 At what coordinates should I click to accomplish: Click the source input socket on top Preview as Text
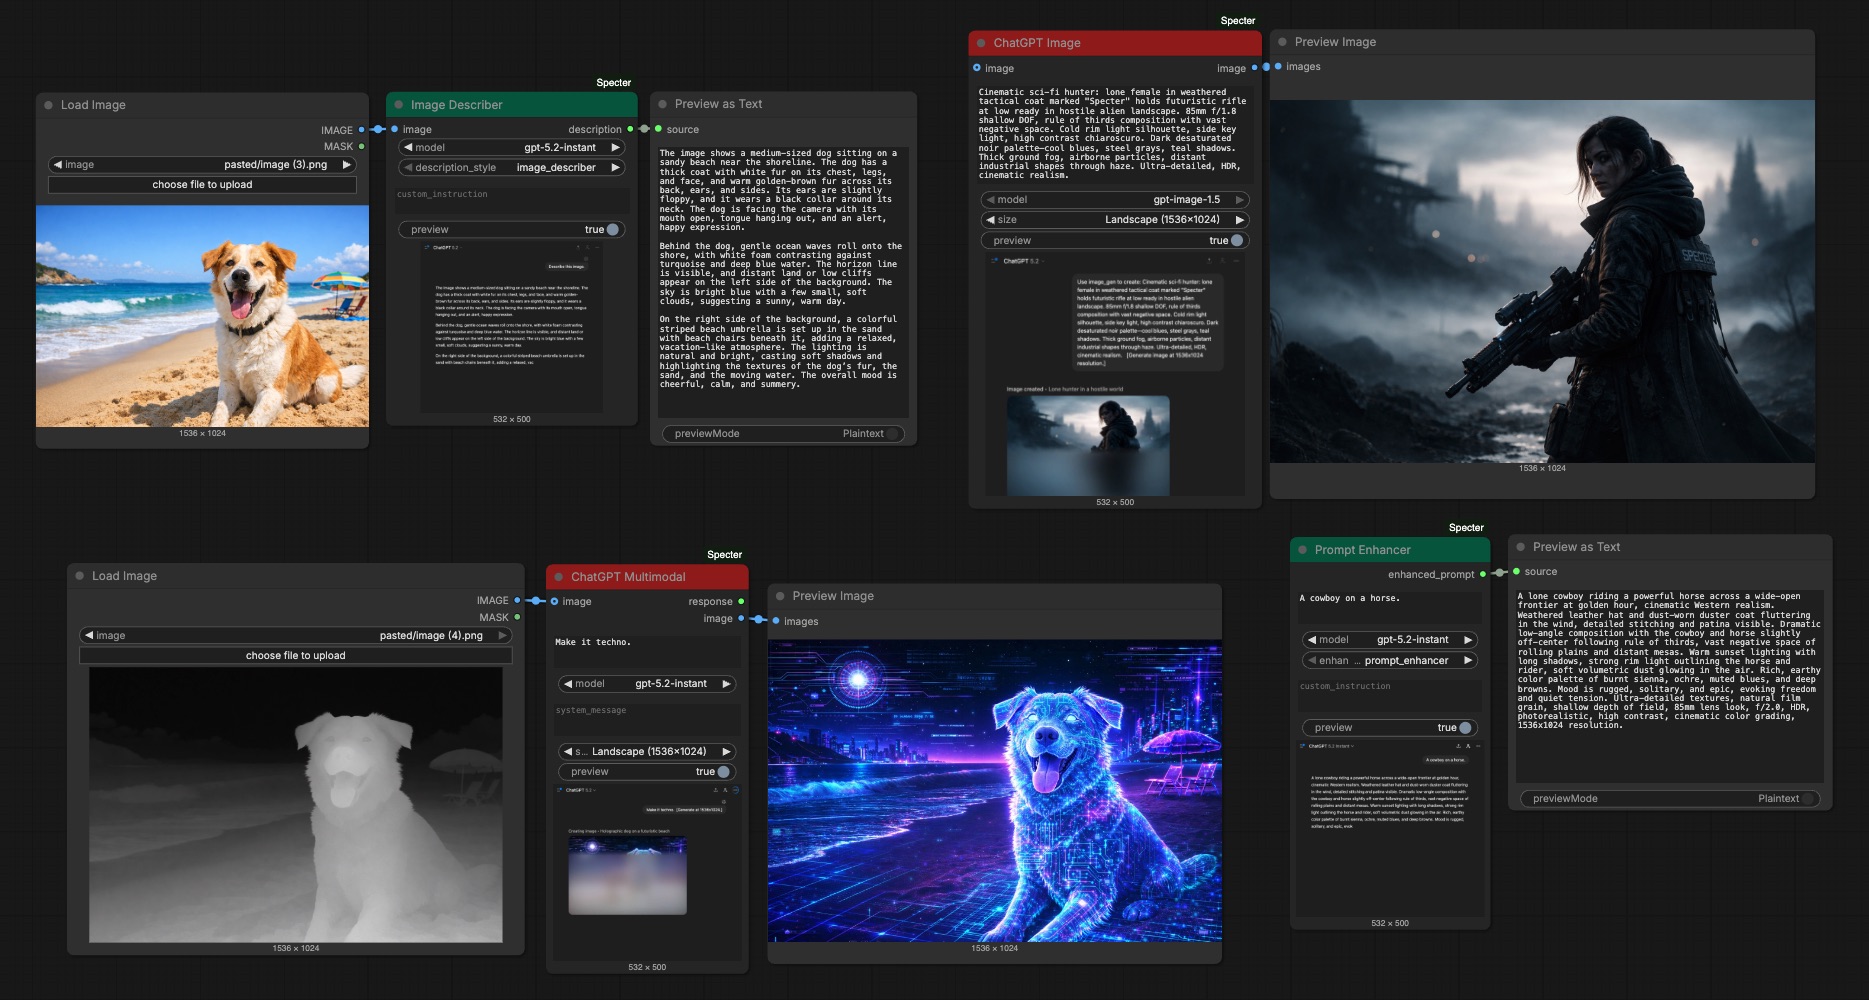(658, 129)
